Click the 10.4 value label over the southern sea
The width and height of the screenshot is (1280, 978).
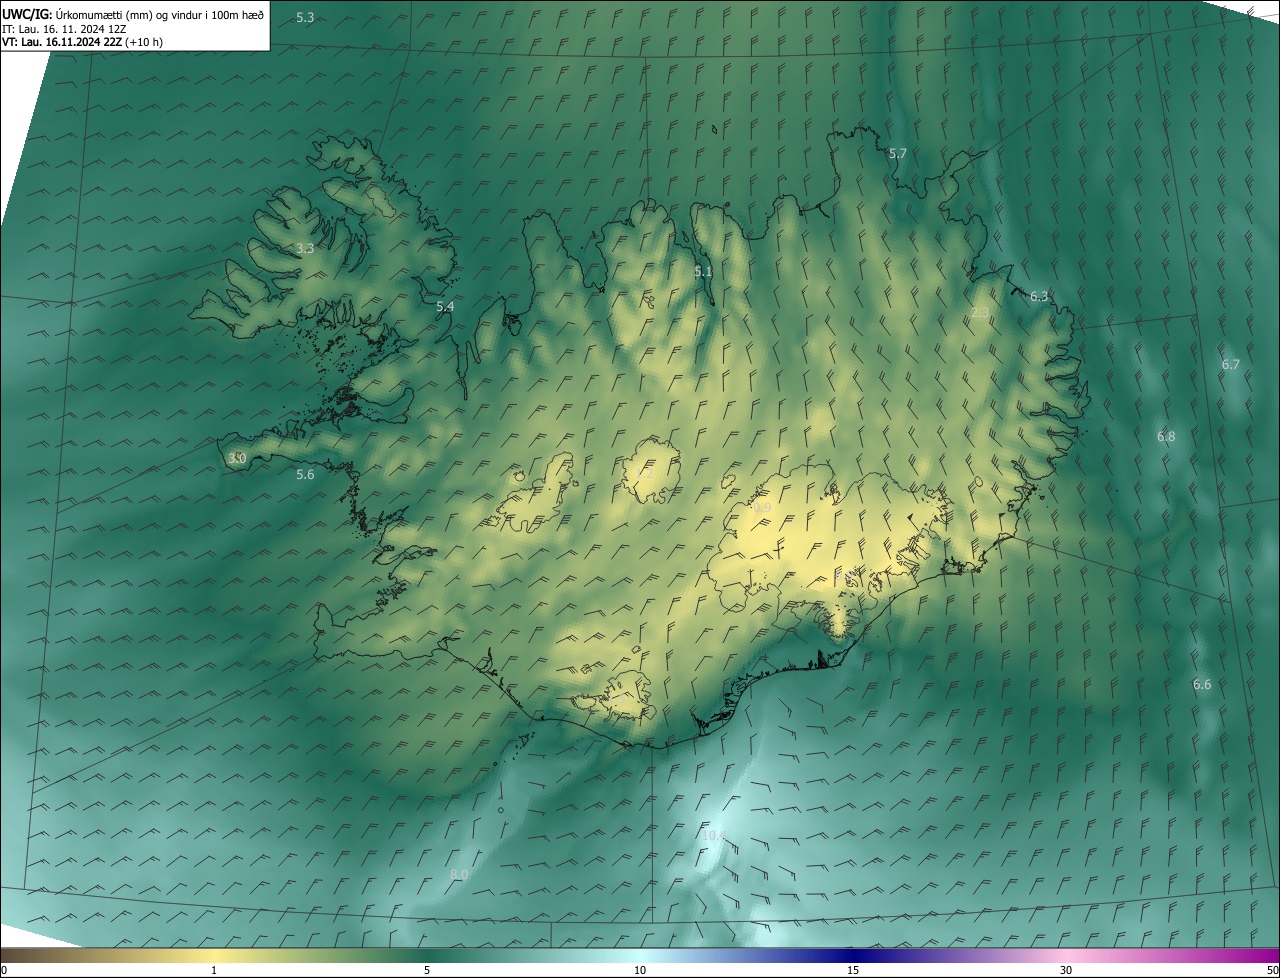pyautogui.click(x=713, y=835)
